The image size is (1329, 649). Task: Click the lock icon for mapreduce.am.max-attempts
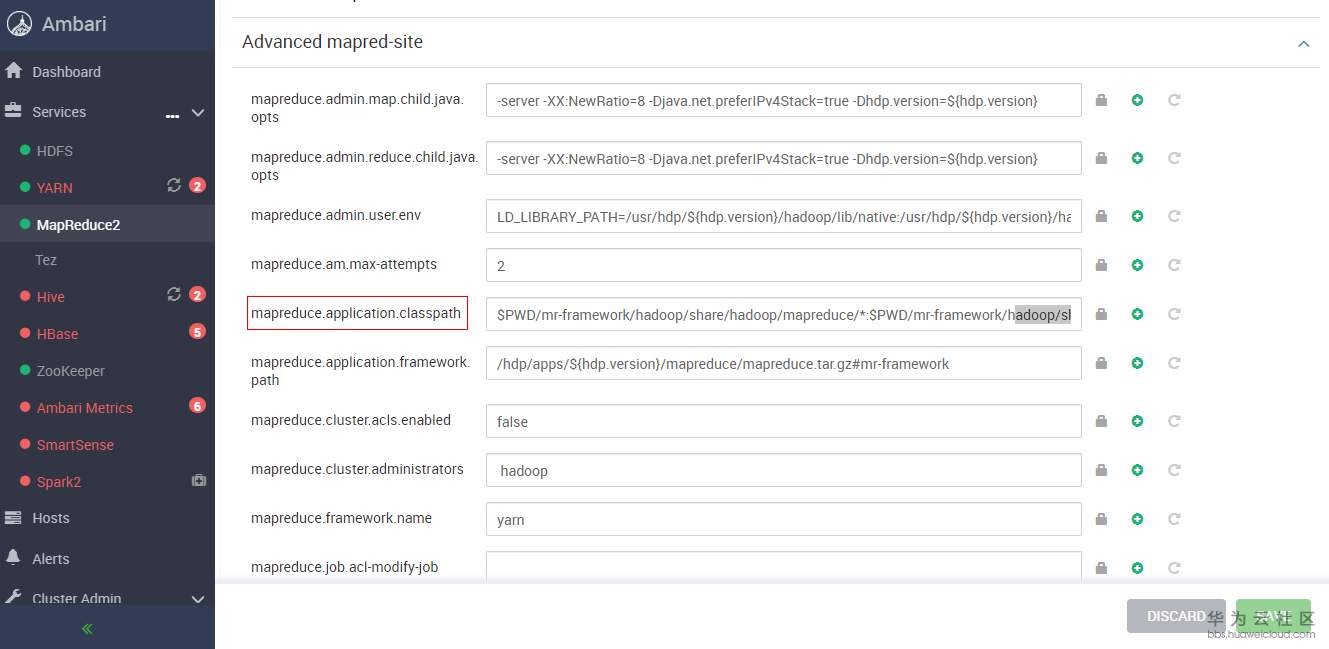tap(1101, 265)
